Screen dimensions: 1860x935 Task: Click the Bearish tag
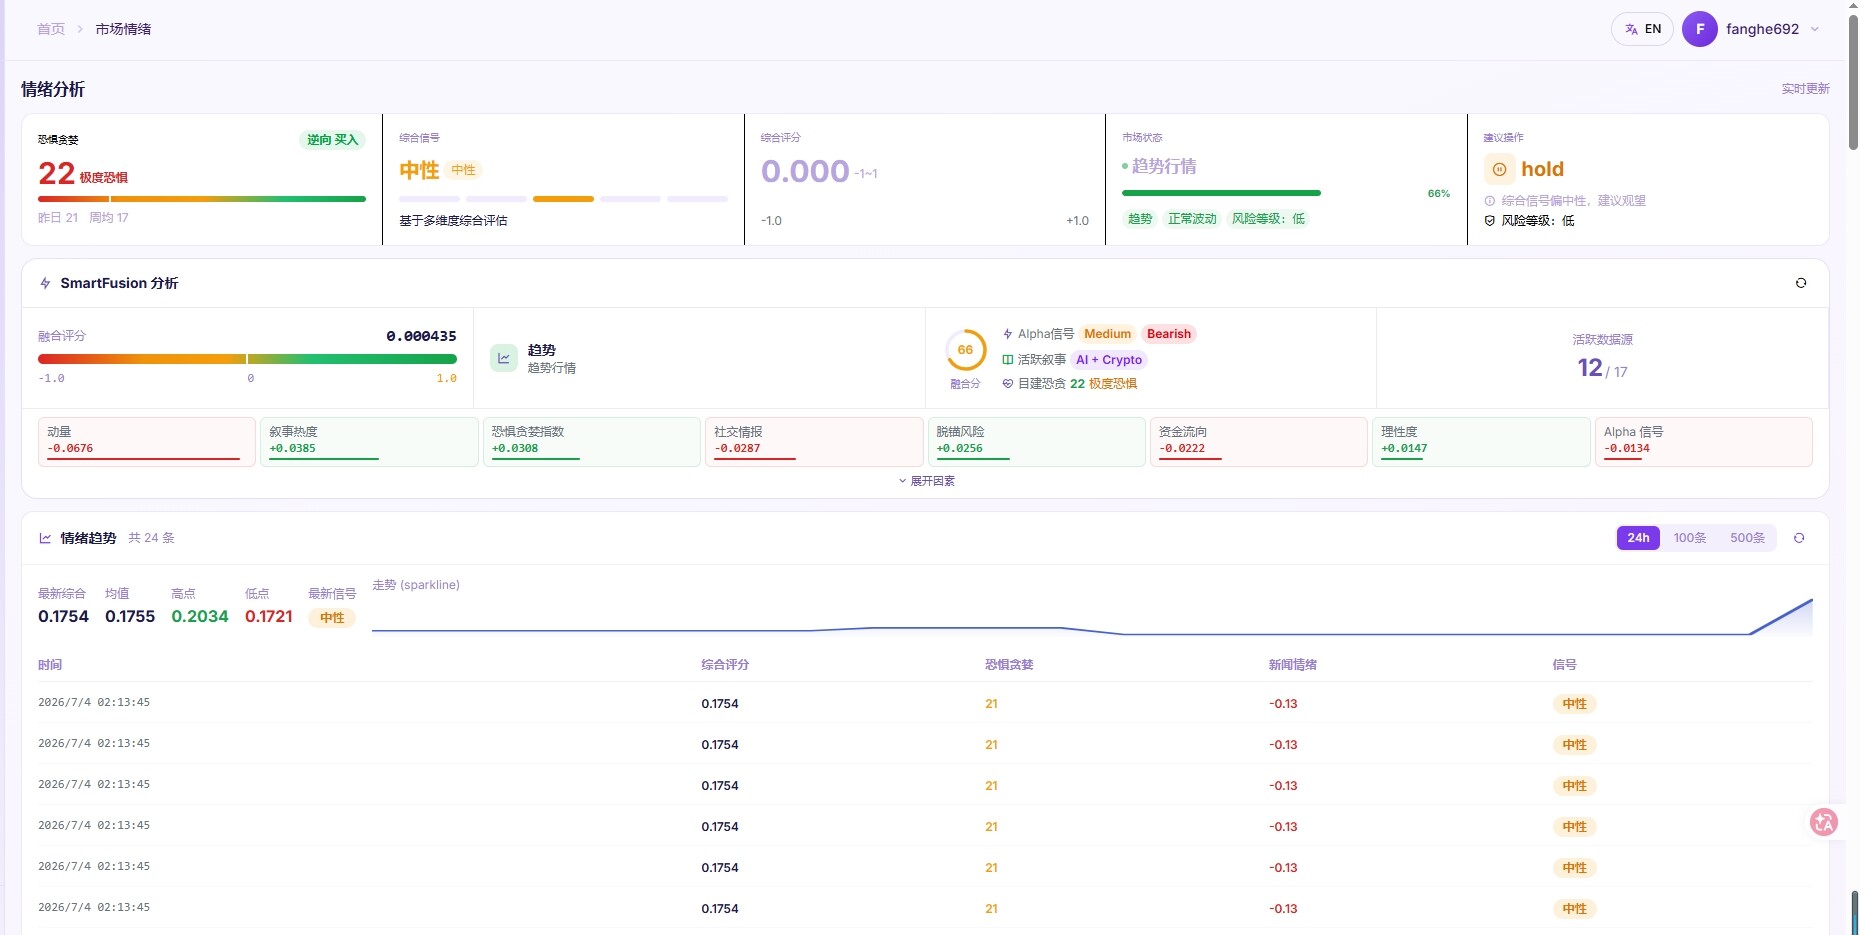(1169, 334)
